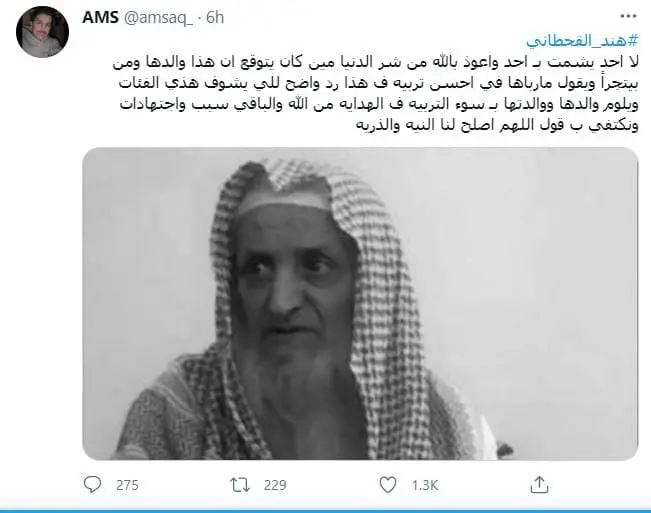This screenshot has width=651, height=513.
Task: Click the AMS display name
Action: [x=100, y=17]
